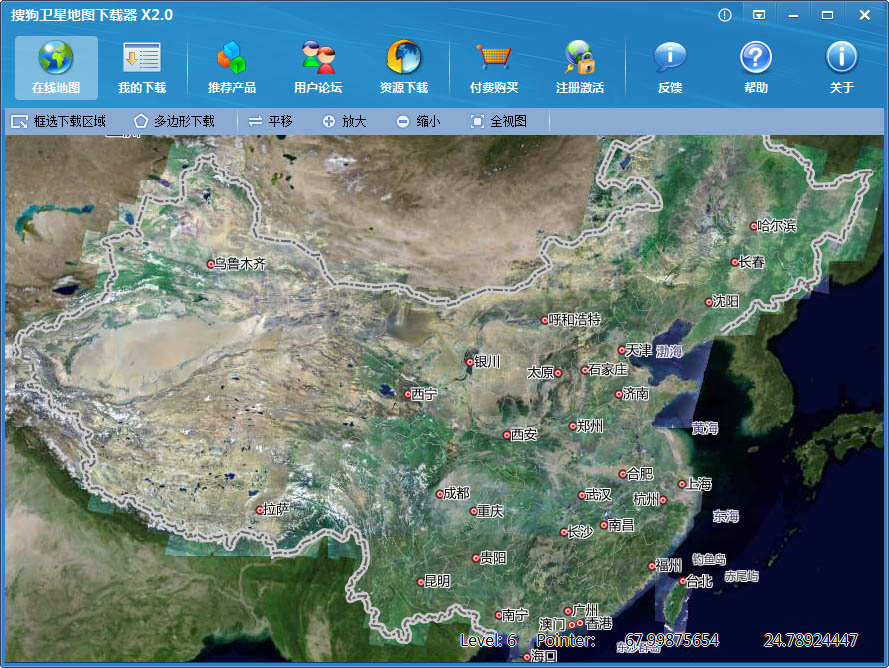Click the 南昌 city label
The image size is (889, 668).
click(x=621, y=525)
